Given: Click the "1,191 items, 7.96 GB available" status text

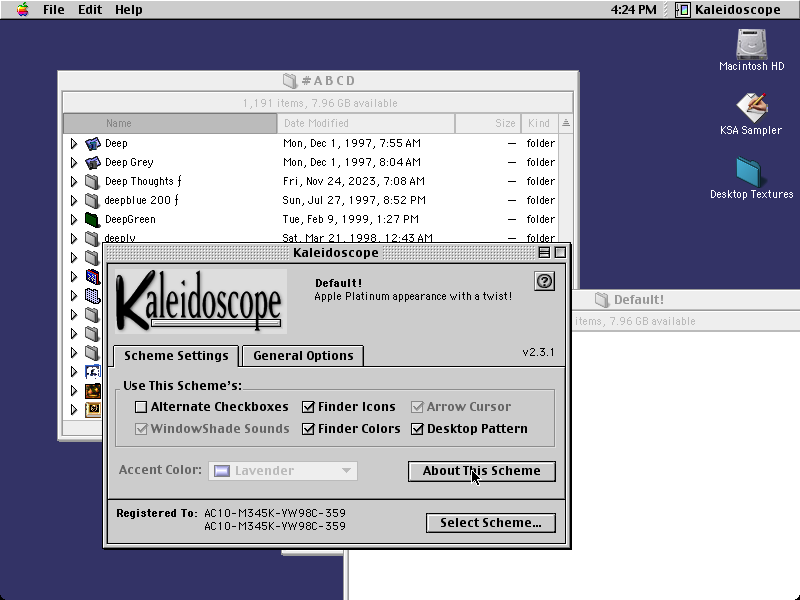Looking at the screenshot, I should [x=320, y=103].
